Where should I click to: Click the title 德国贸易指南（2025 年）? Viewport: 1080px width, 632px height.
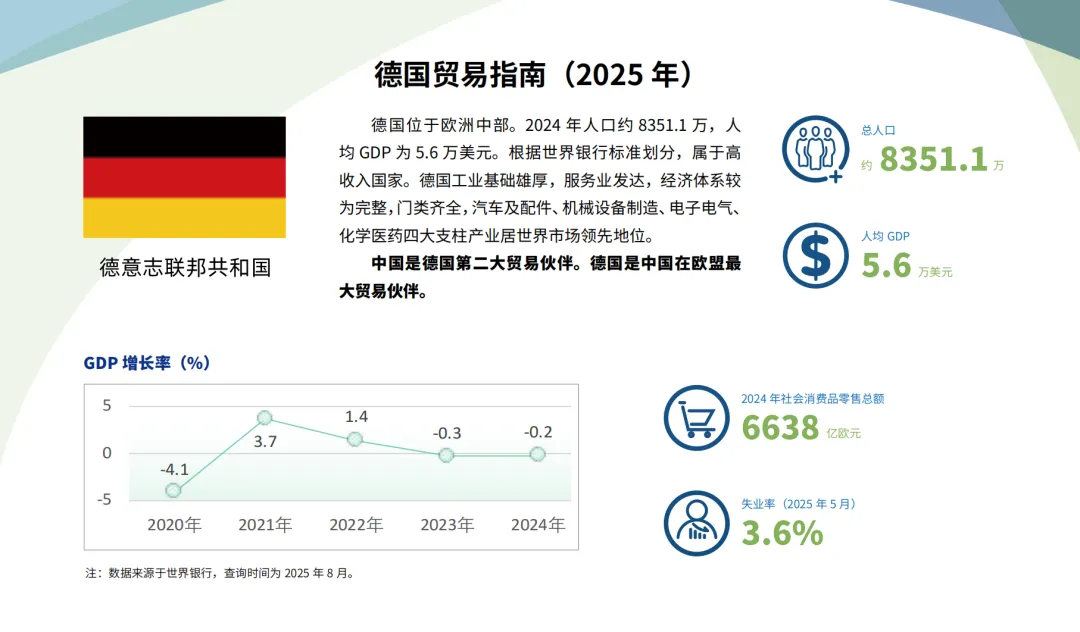pos(535,73)
